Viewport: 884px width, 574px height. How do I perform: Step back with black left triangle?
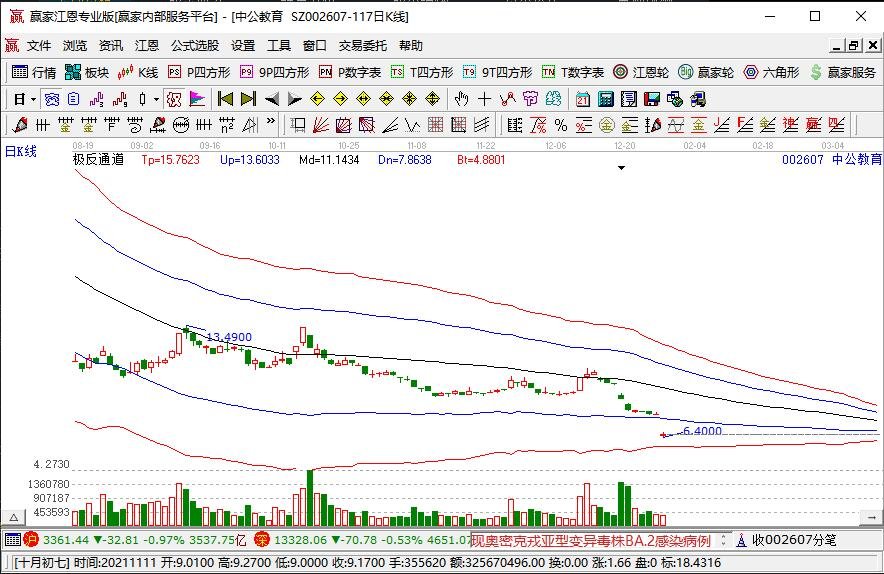[272, 100]
